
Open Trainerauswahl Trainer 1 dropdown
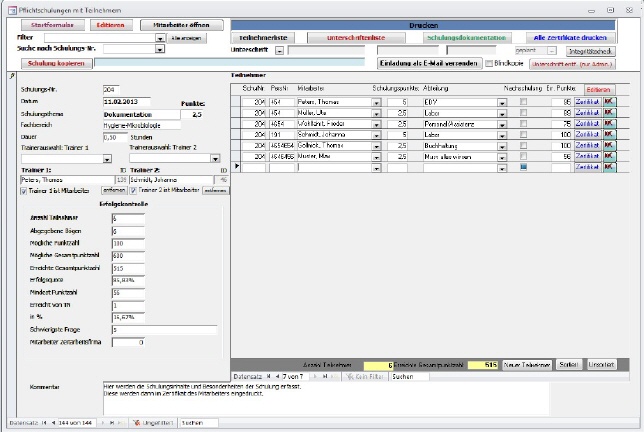pyautogui.click(x=107, y=159)
